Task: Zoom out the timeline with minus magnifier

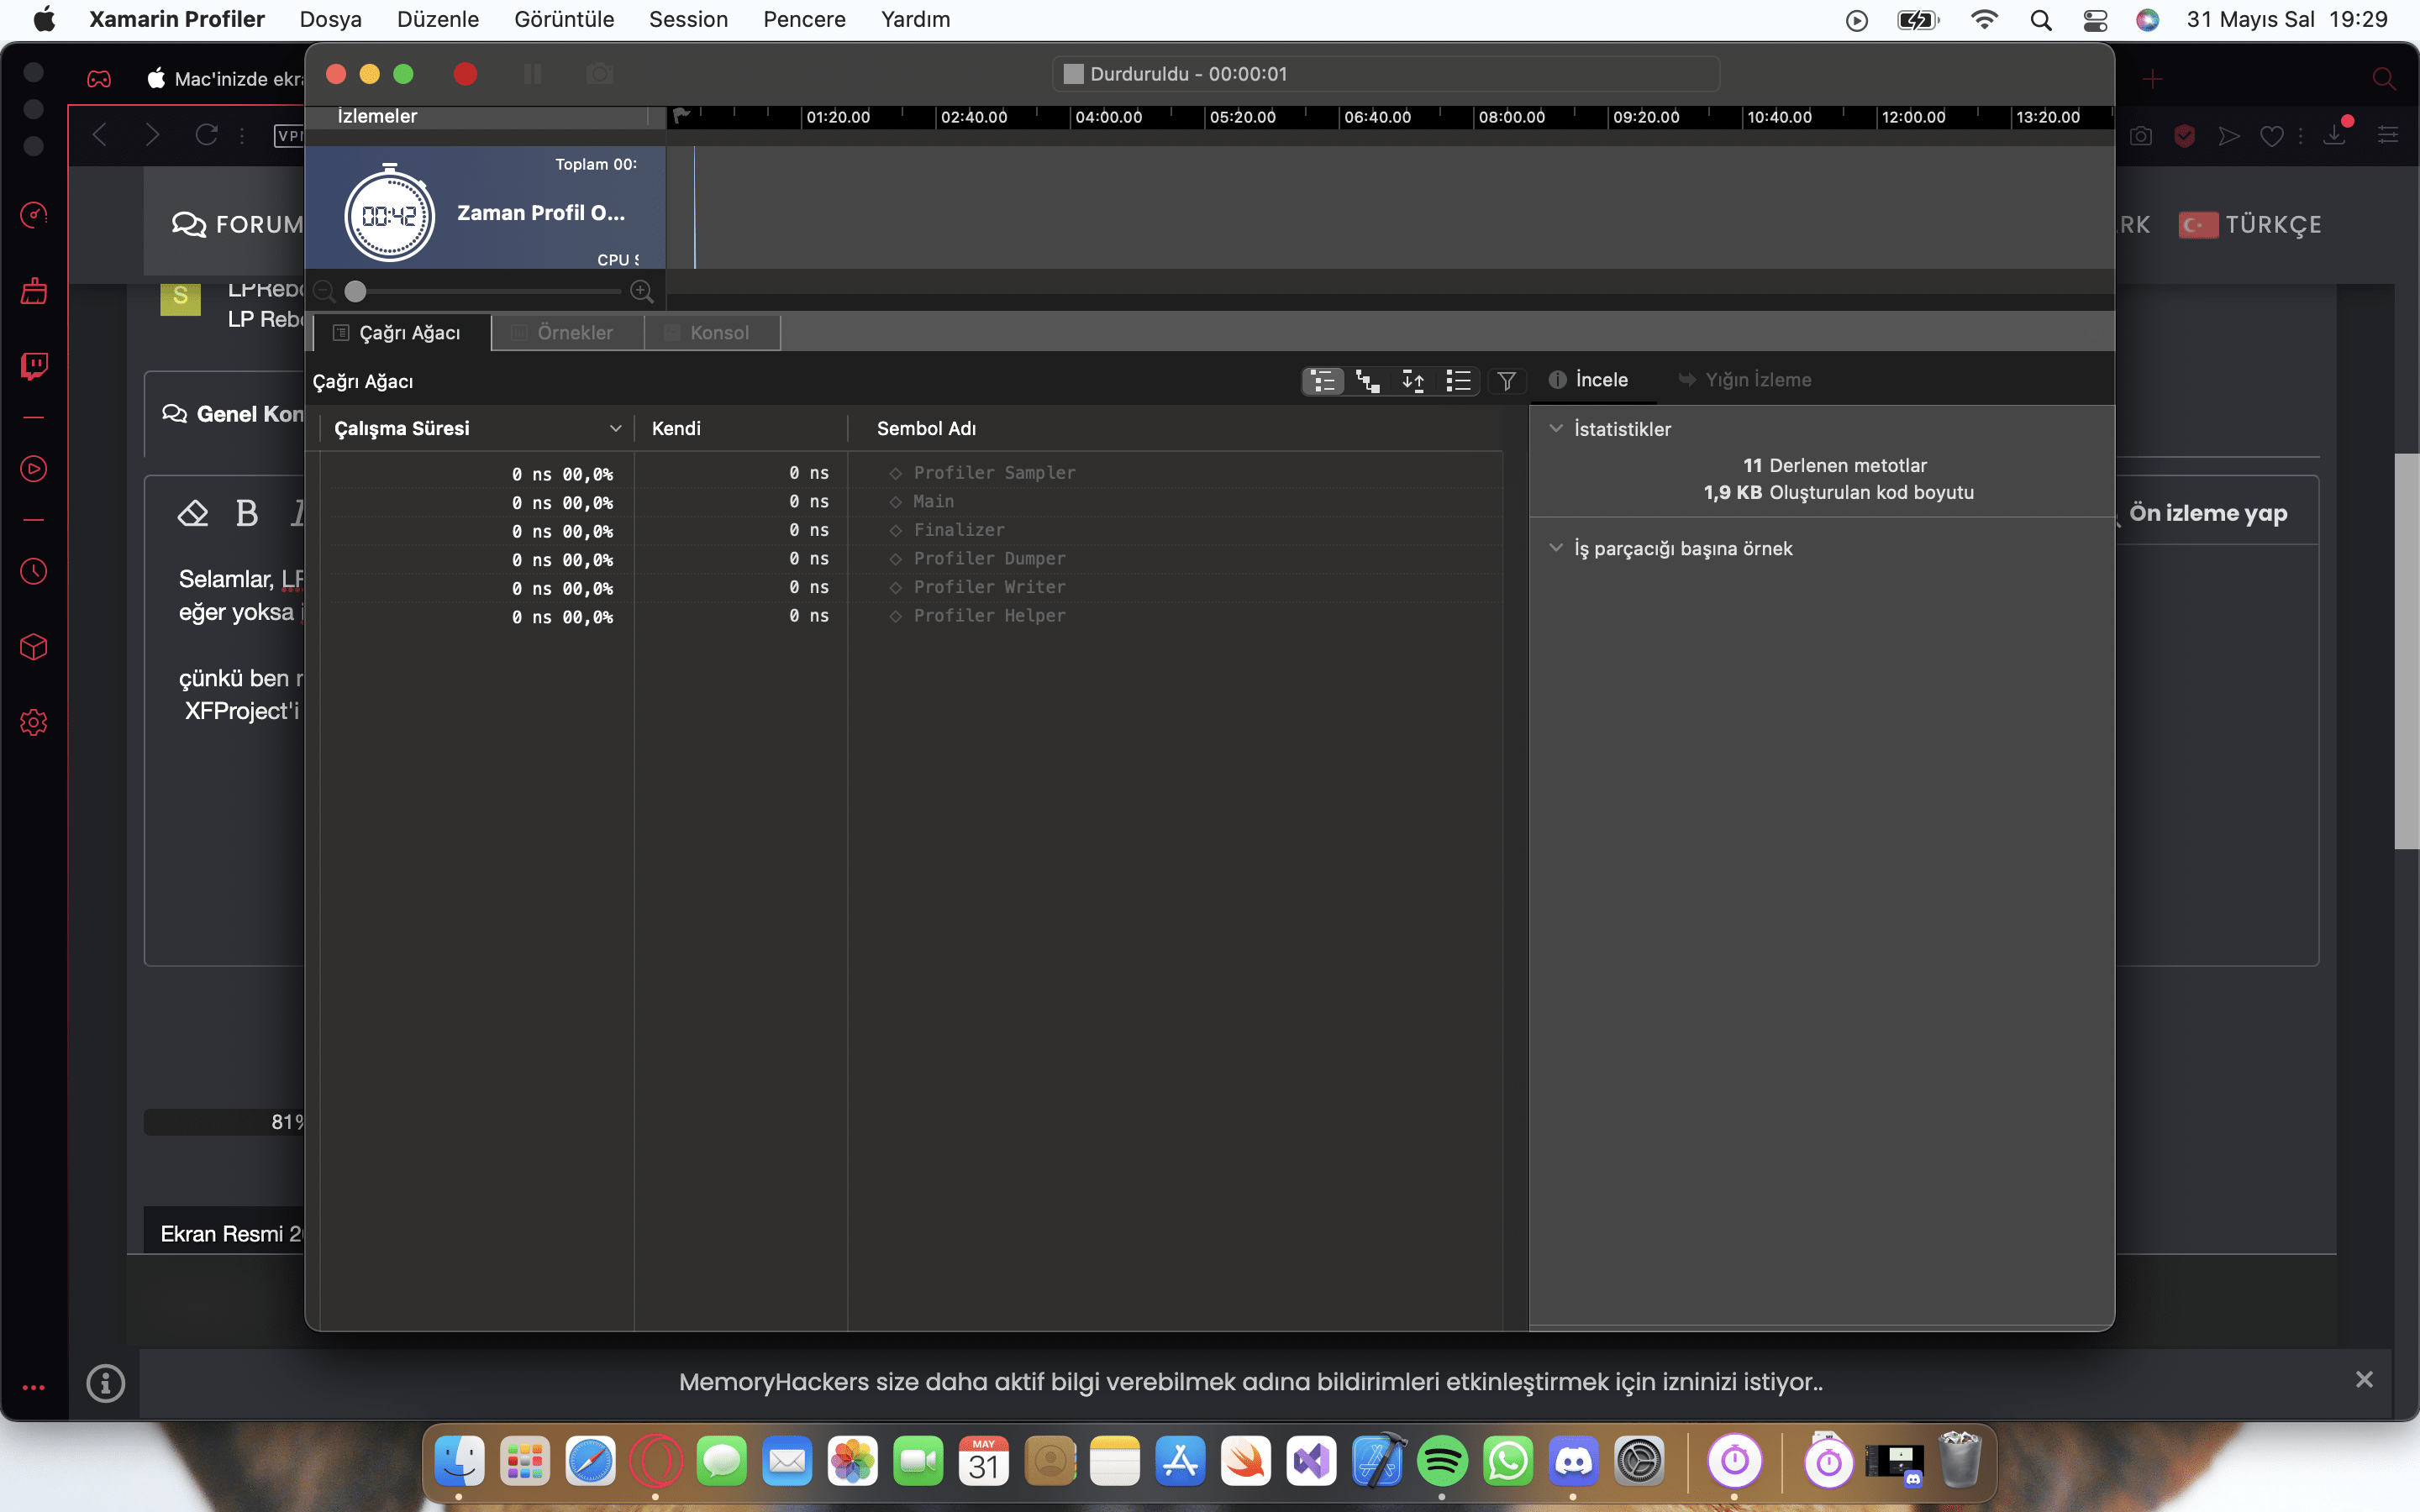Action: coord(324,291)
